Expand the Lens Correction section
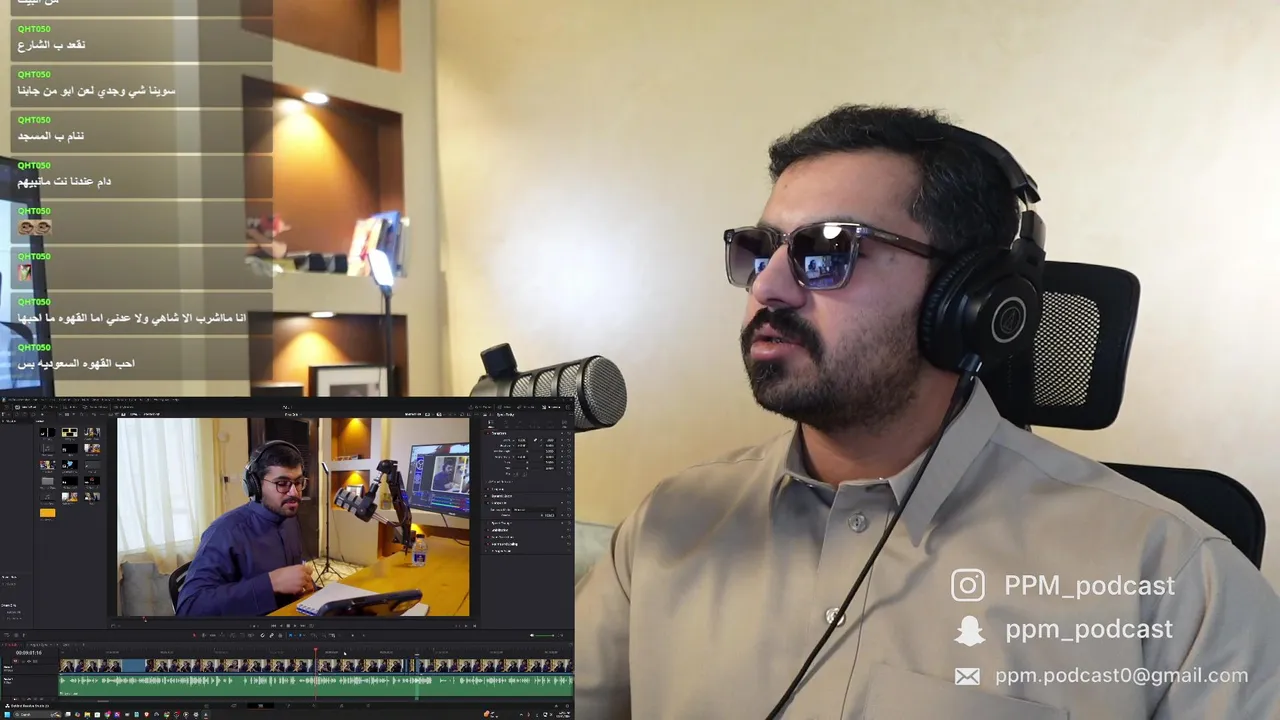This screenshot has width=1280, height=720. pos(502,537)
